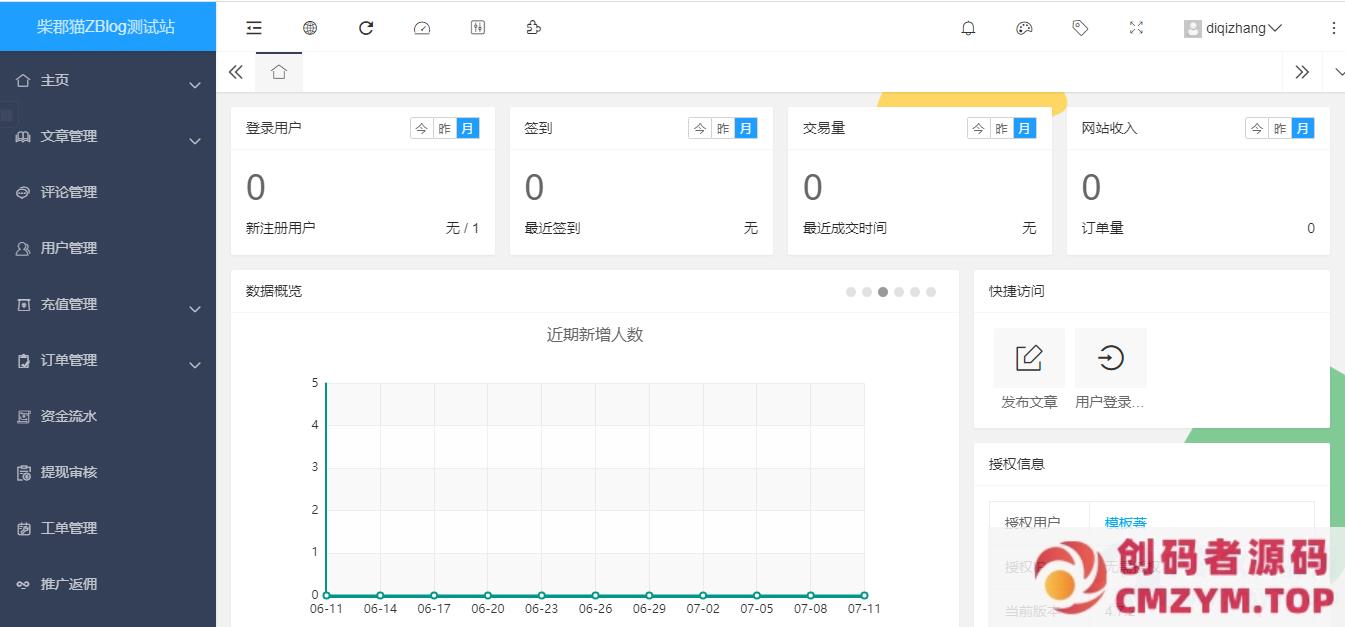Open the website globe icon
The image size is (1345, 627).
click(310, 28)
